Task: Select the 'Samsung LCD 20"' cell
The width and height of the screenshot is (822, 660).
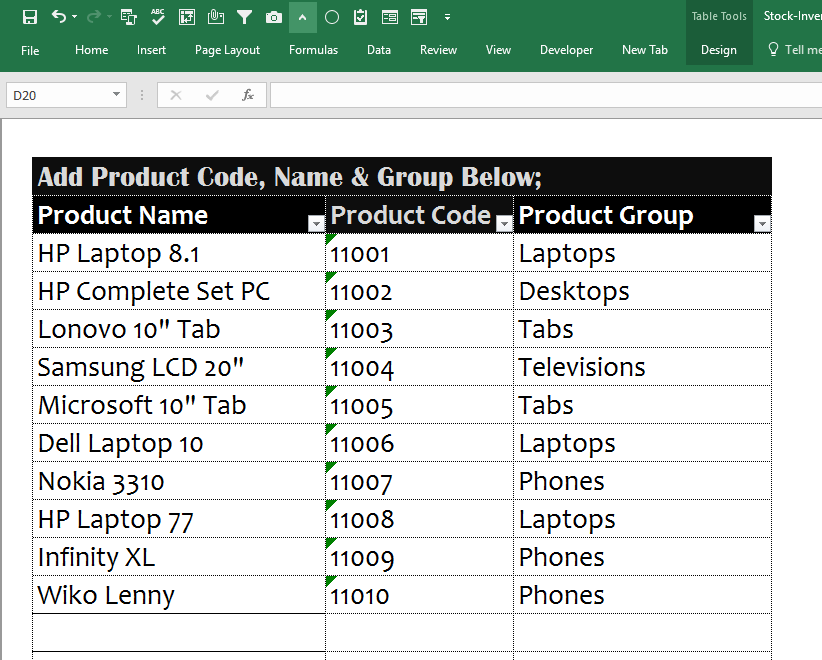Action: (179, 367)
